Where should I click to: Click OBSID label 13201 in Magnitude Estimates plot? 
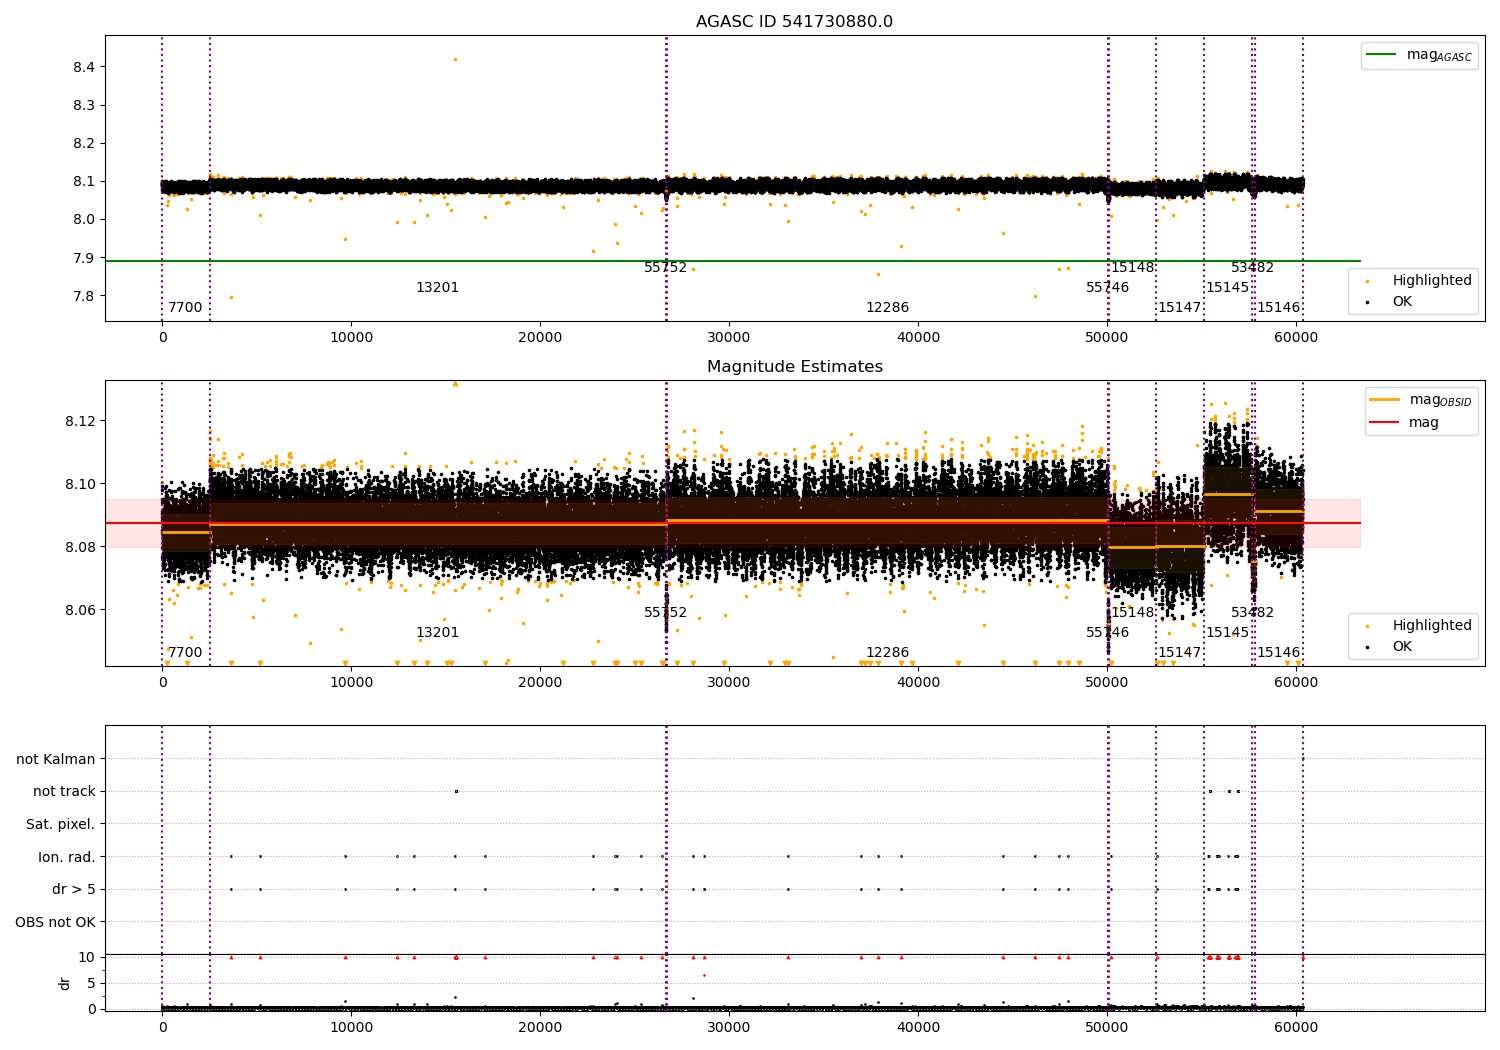437,633
